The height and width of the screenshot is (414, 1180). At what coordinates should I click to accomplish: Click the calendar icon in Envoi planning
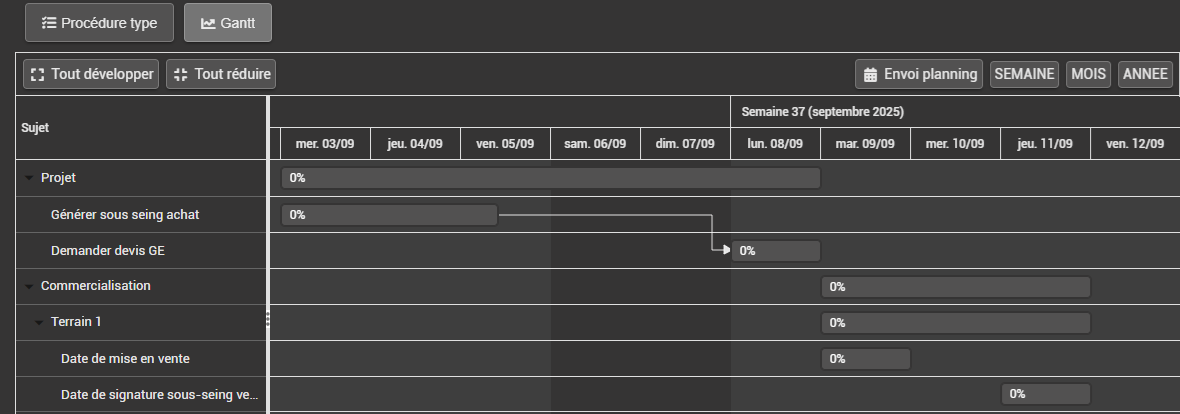[870, 74]
